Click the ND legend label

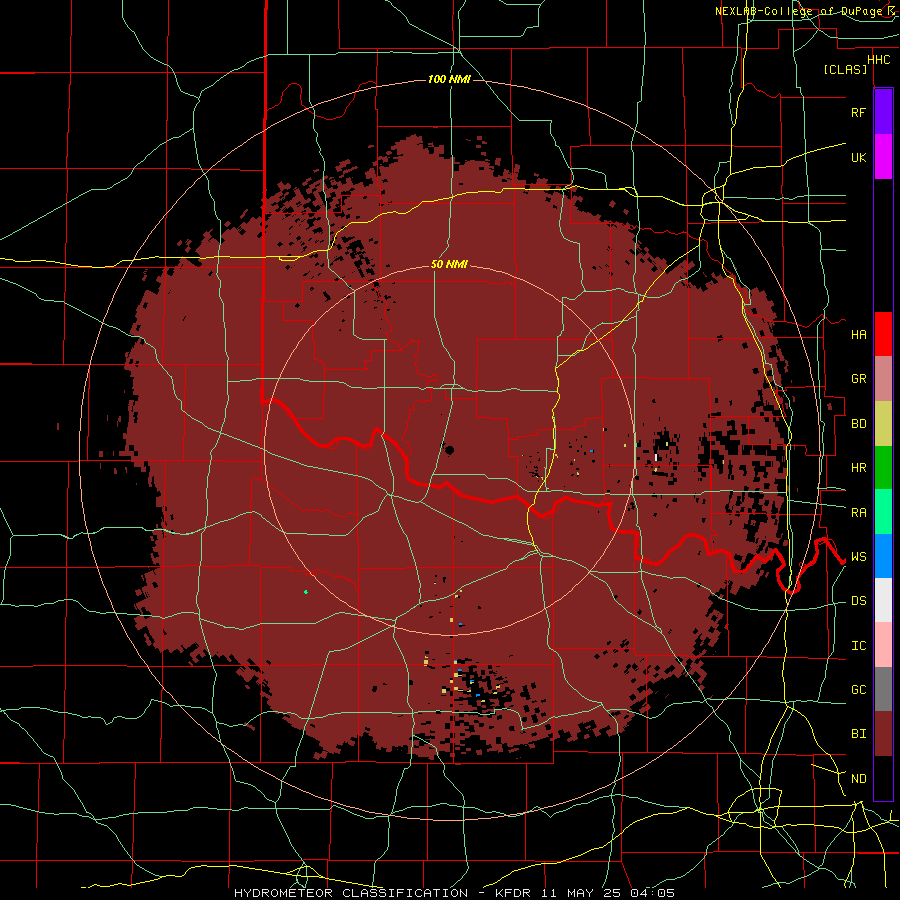[858, 779]
